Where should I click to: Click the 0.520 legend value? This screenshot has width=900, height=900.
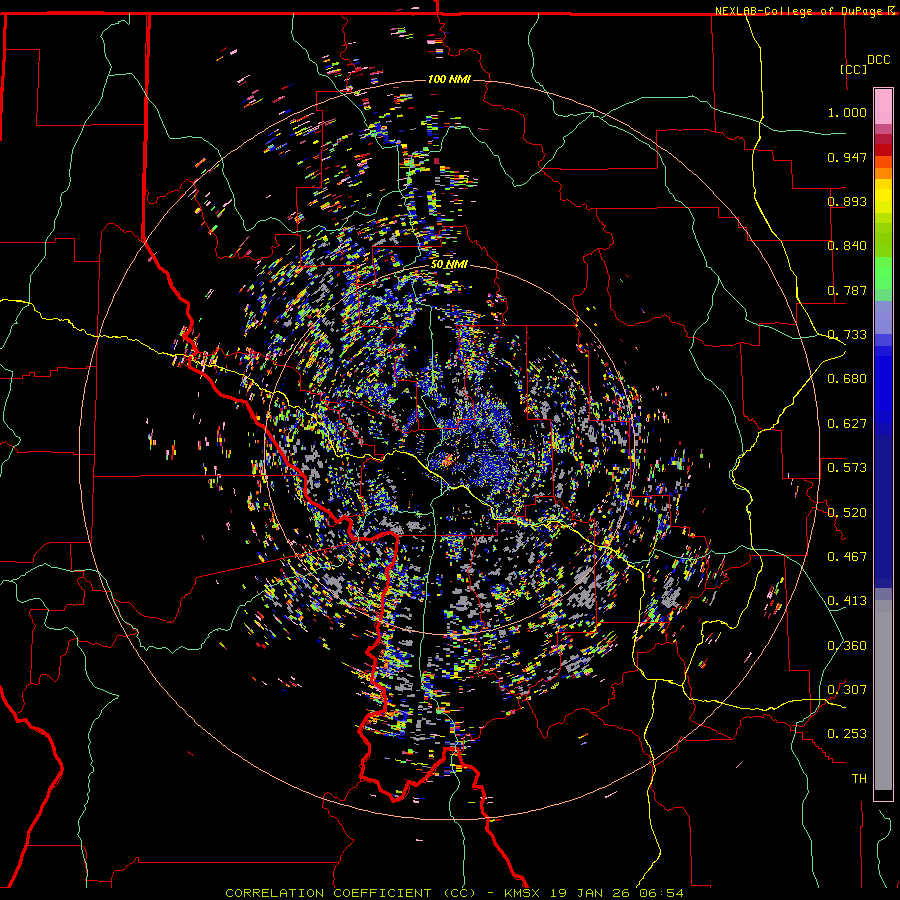[847, 513]
